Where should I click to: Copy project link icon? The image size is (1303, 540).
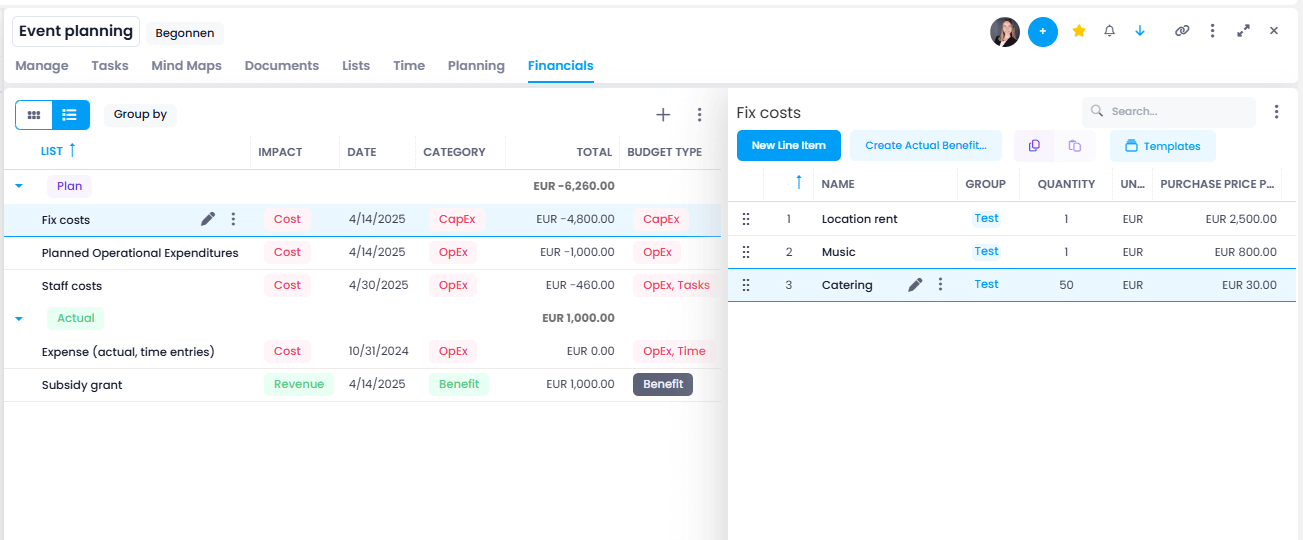tap(1182, 31)
